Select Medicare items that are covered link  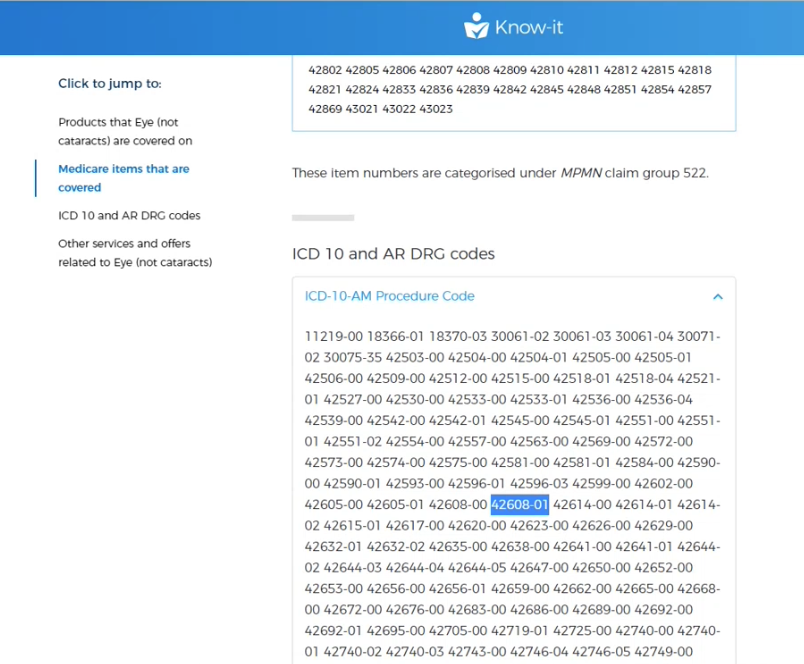point(123,178)
